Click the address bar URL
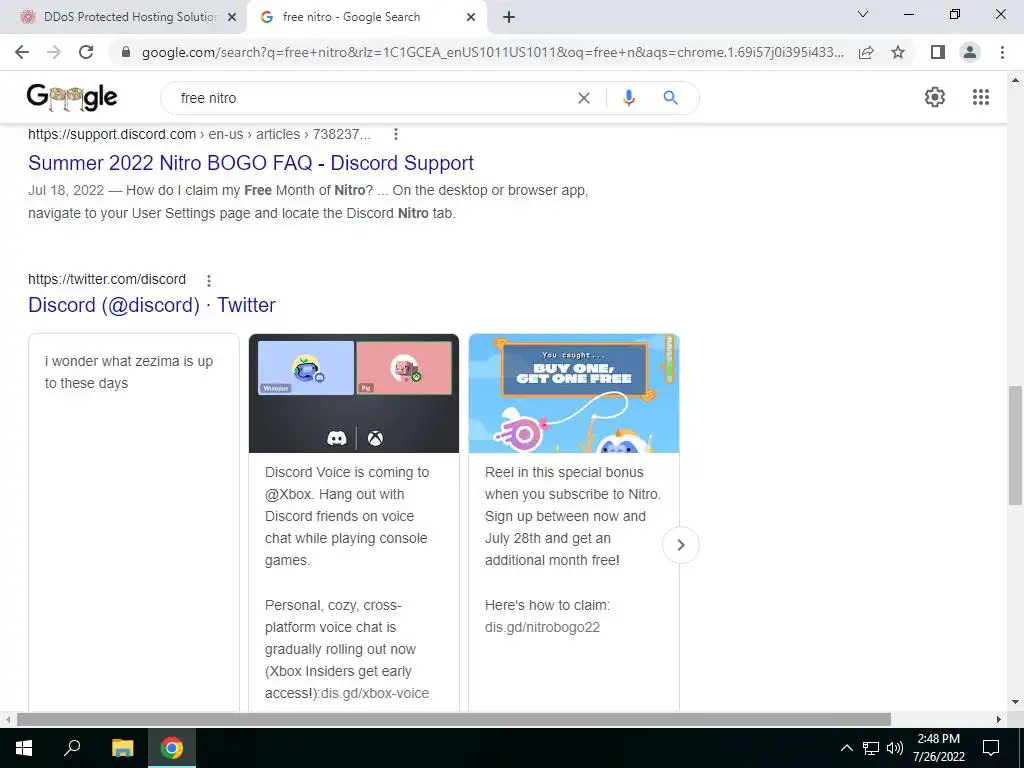The height and width of the screenshot is (768, 1024). 492,52
